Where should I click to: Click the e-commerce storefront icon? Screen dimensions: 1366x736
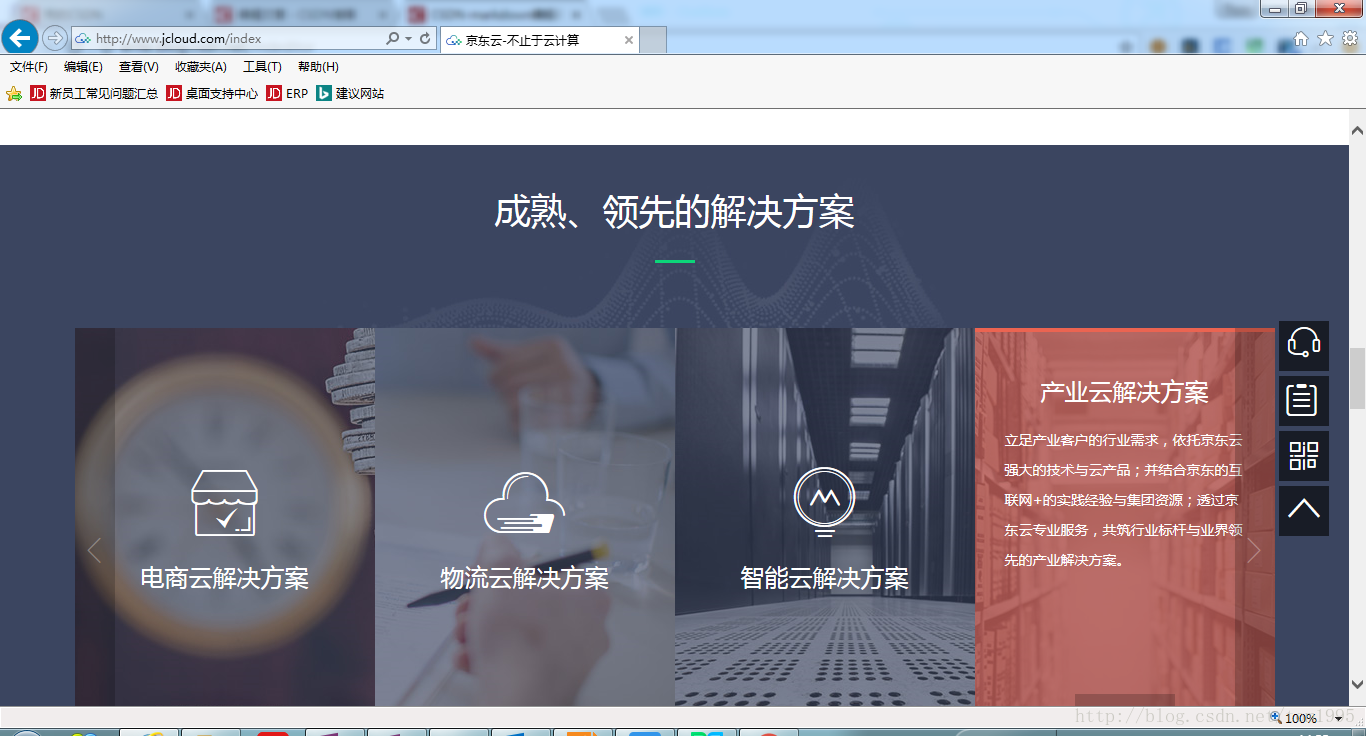(225, 502)
